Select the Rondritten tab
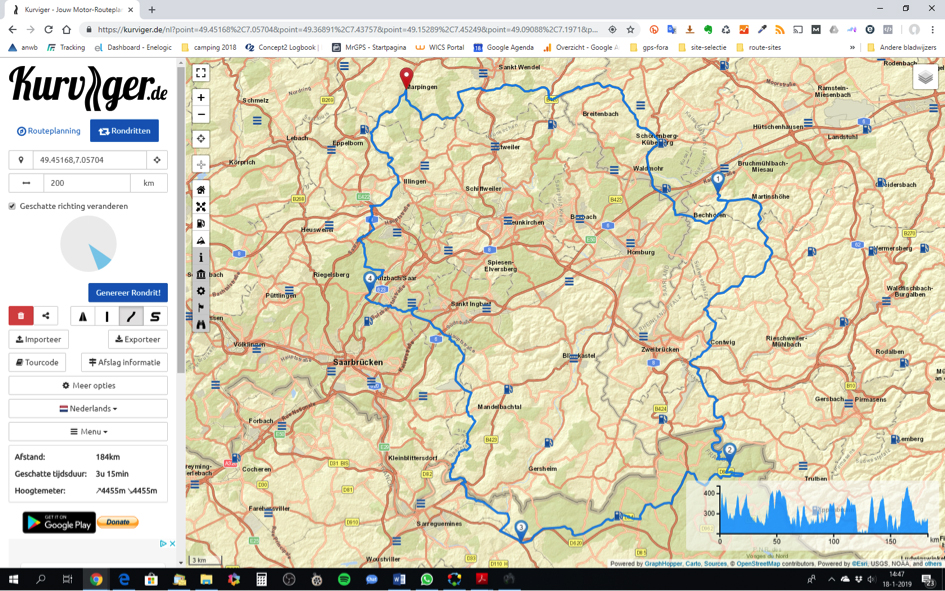945x591 pixels. [x=124, y=131]
